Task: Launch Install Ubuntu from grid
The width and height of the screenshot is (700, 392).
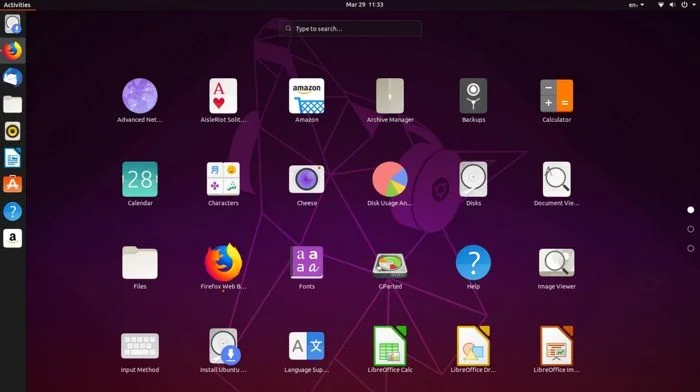Action: click(x=225, y=346)
